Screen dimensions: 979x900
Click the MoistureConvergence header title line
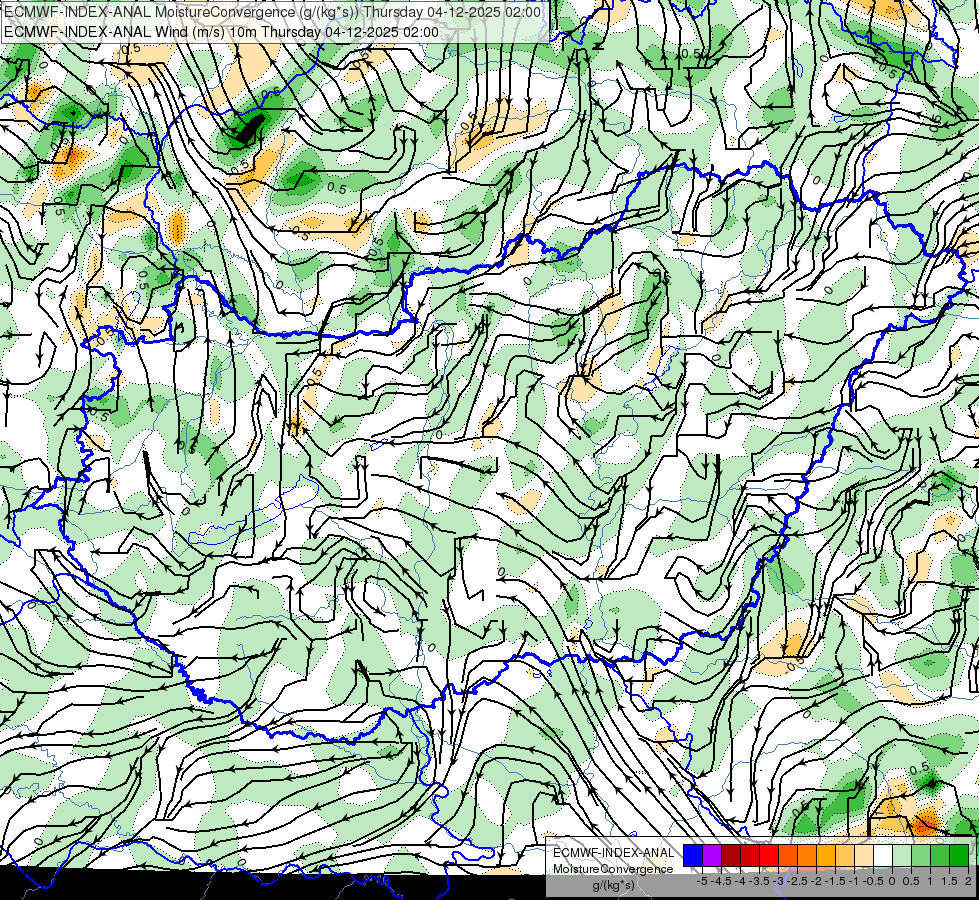(273, 12)
